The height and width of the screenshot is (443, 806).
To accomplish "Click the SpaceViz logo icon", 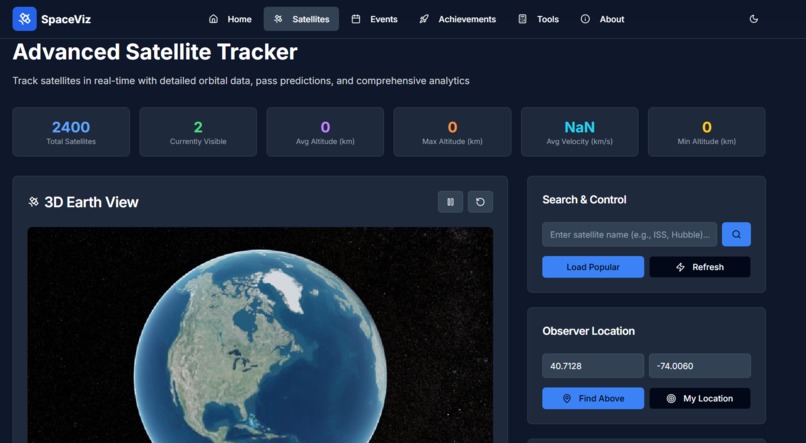I will [24, 19].
